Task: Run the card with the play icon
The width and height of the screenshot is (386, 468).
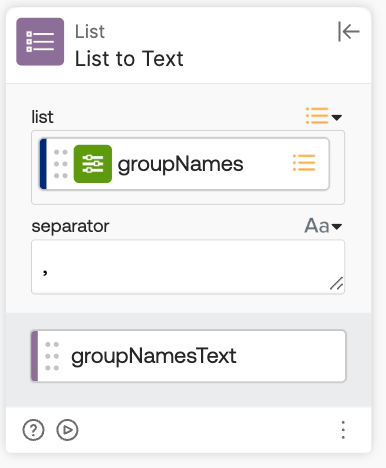Action: [67, 430]
